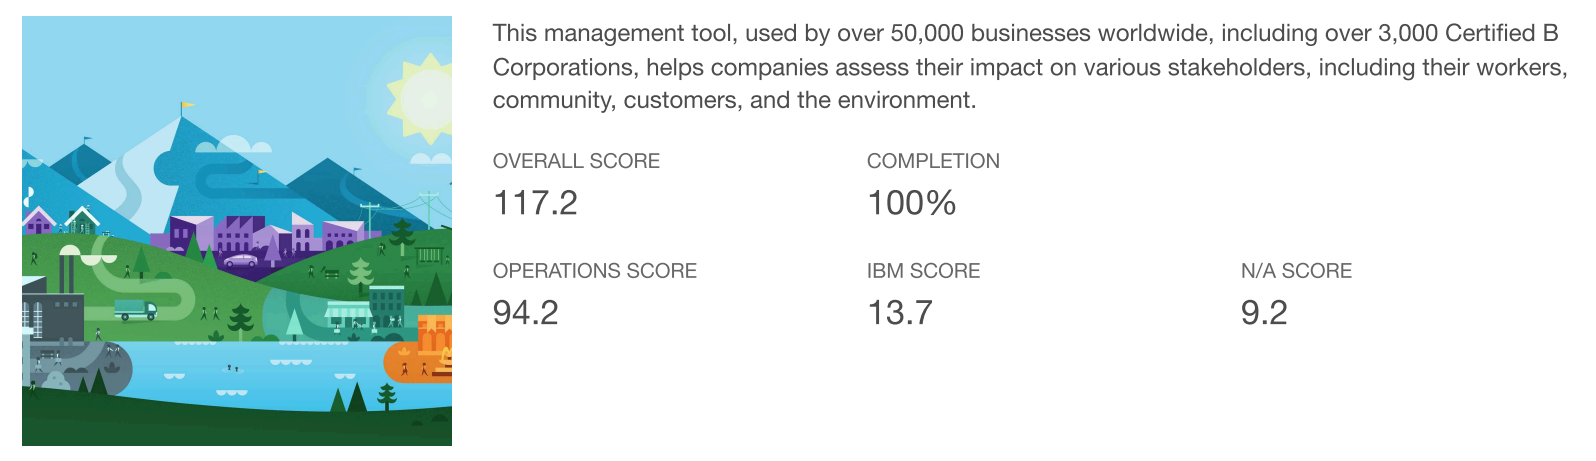Viewport: 1596px width, 461px height.
Task: Click the gray factory smokestacks
Action: point(67,272)
